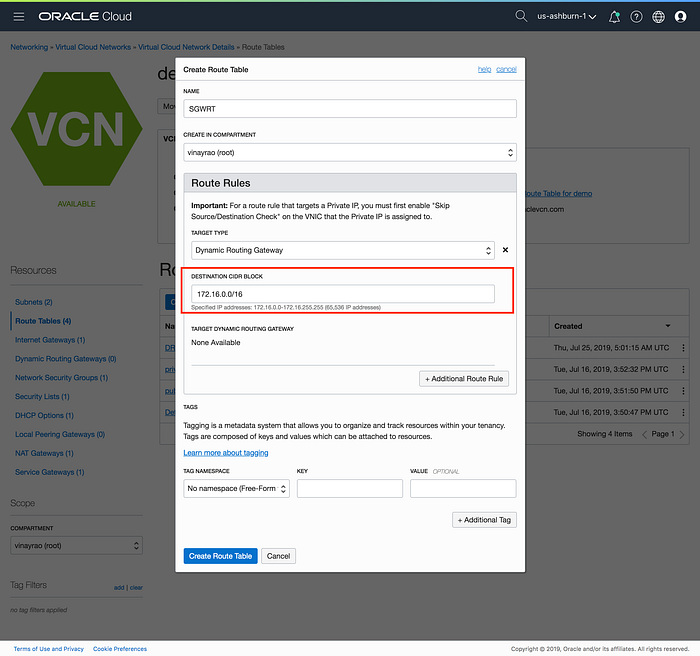
Task: Open the help link in dialog header
Action: (x=484, y=69)
